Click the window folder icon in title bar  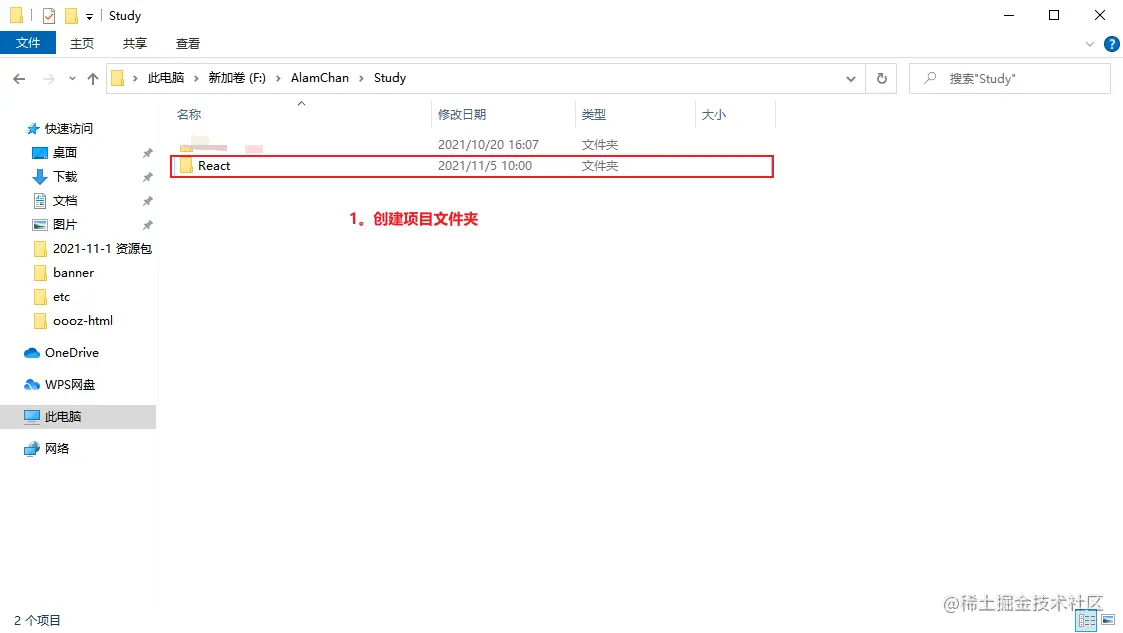tap(16, 16)
